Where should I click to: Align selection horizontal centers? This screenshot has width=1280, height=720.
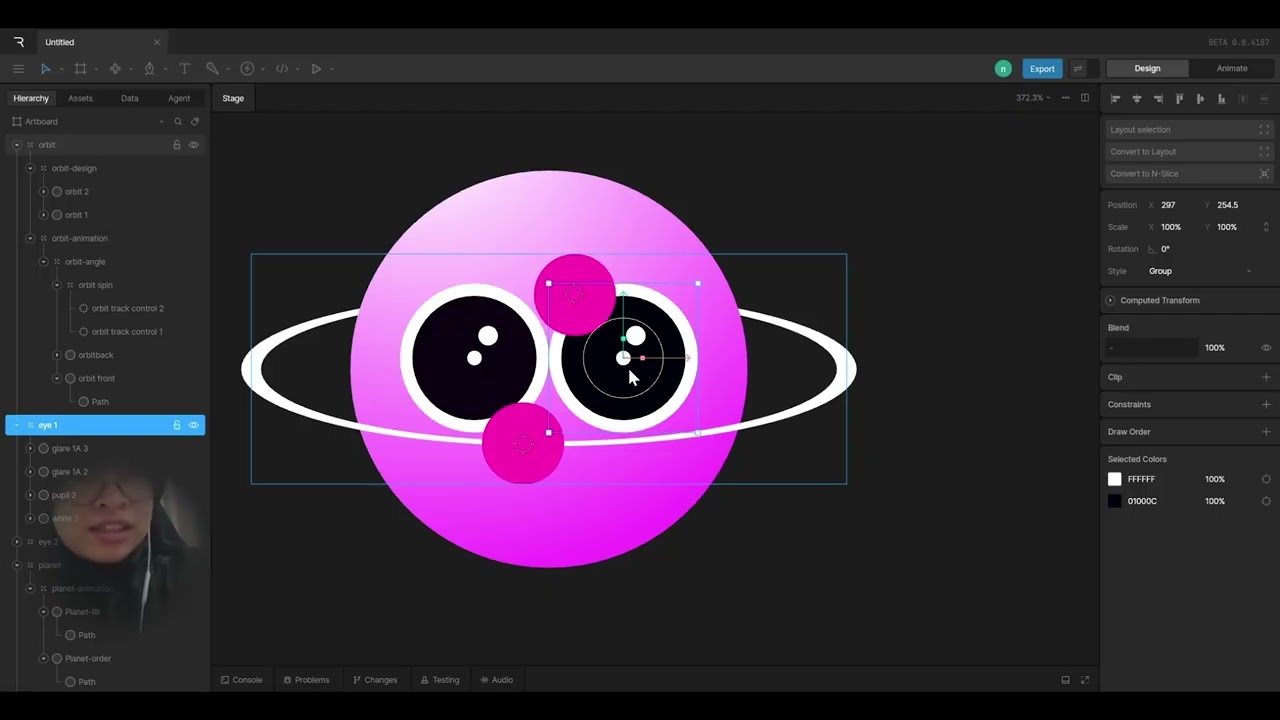pyautogui.click(x=1137, y=99)
